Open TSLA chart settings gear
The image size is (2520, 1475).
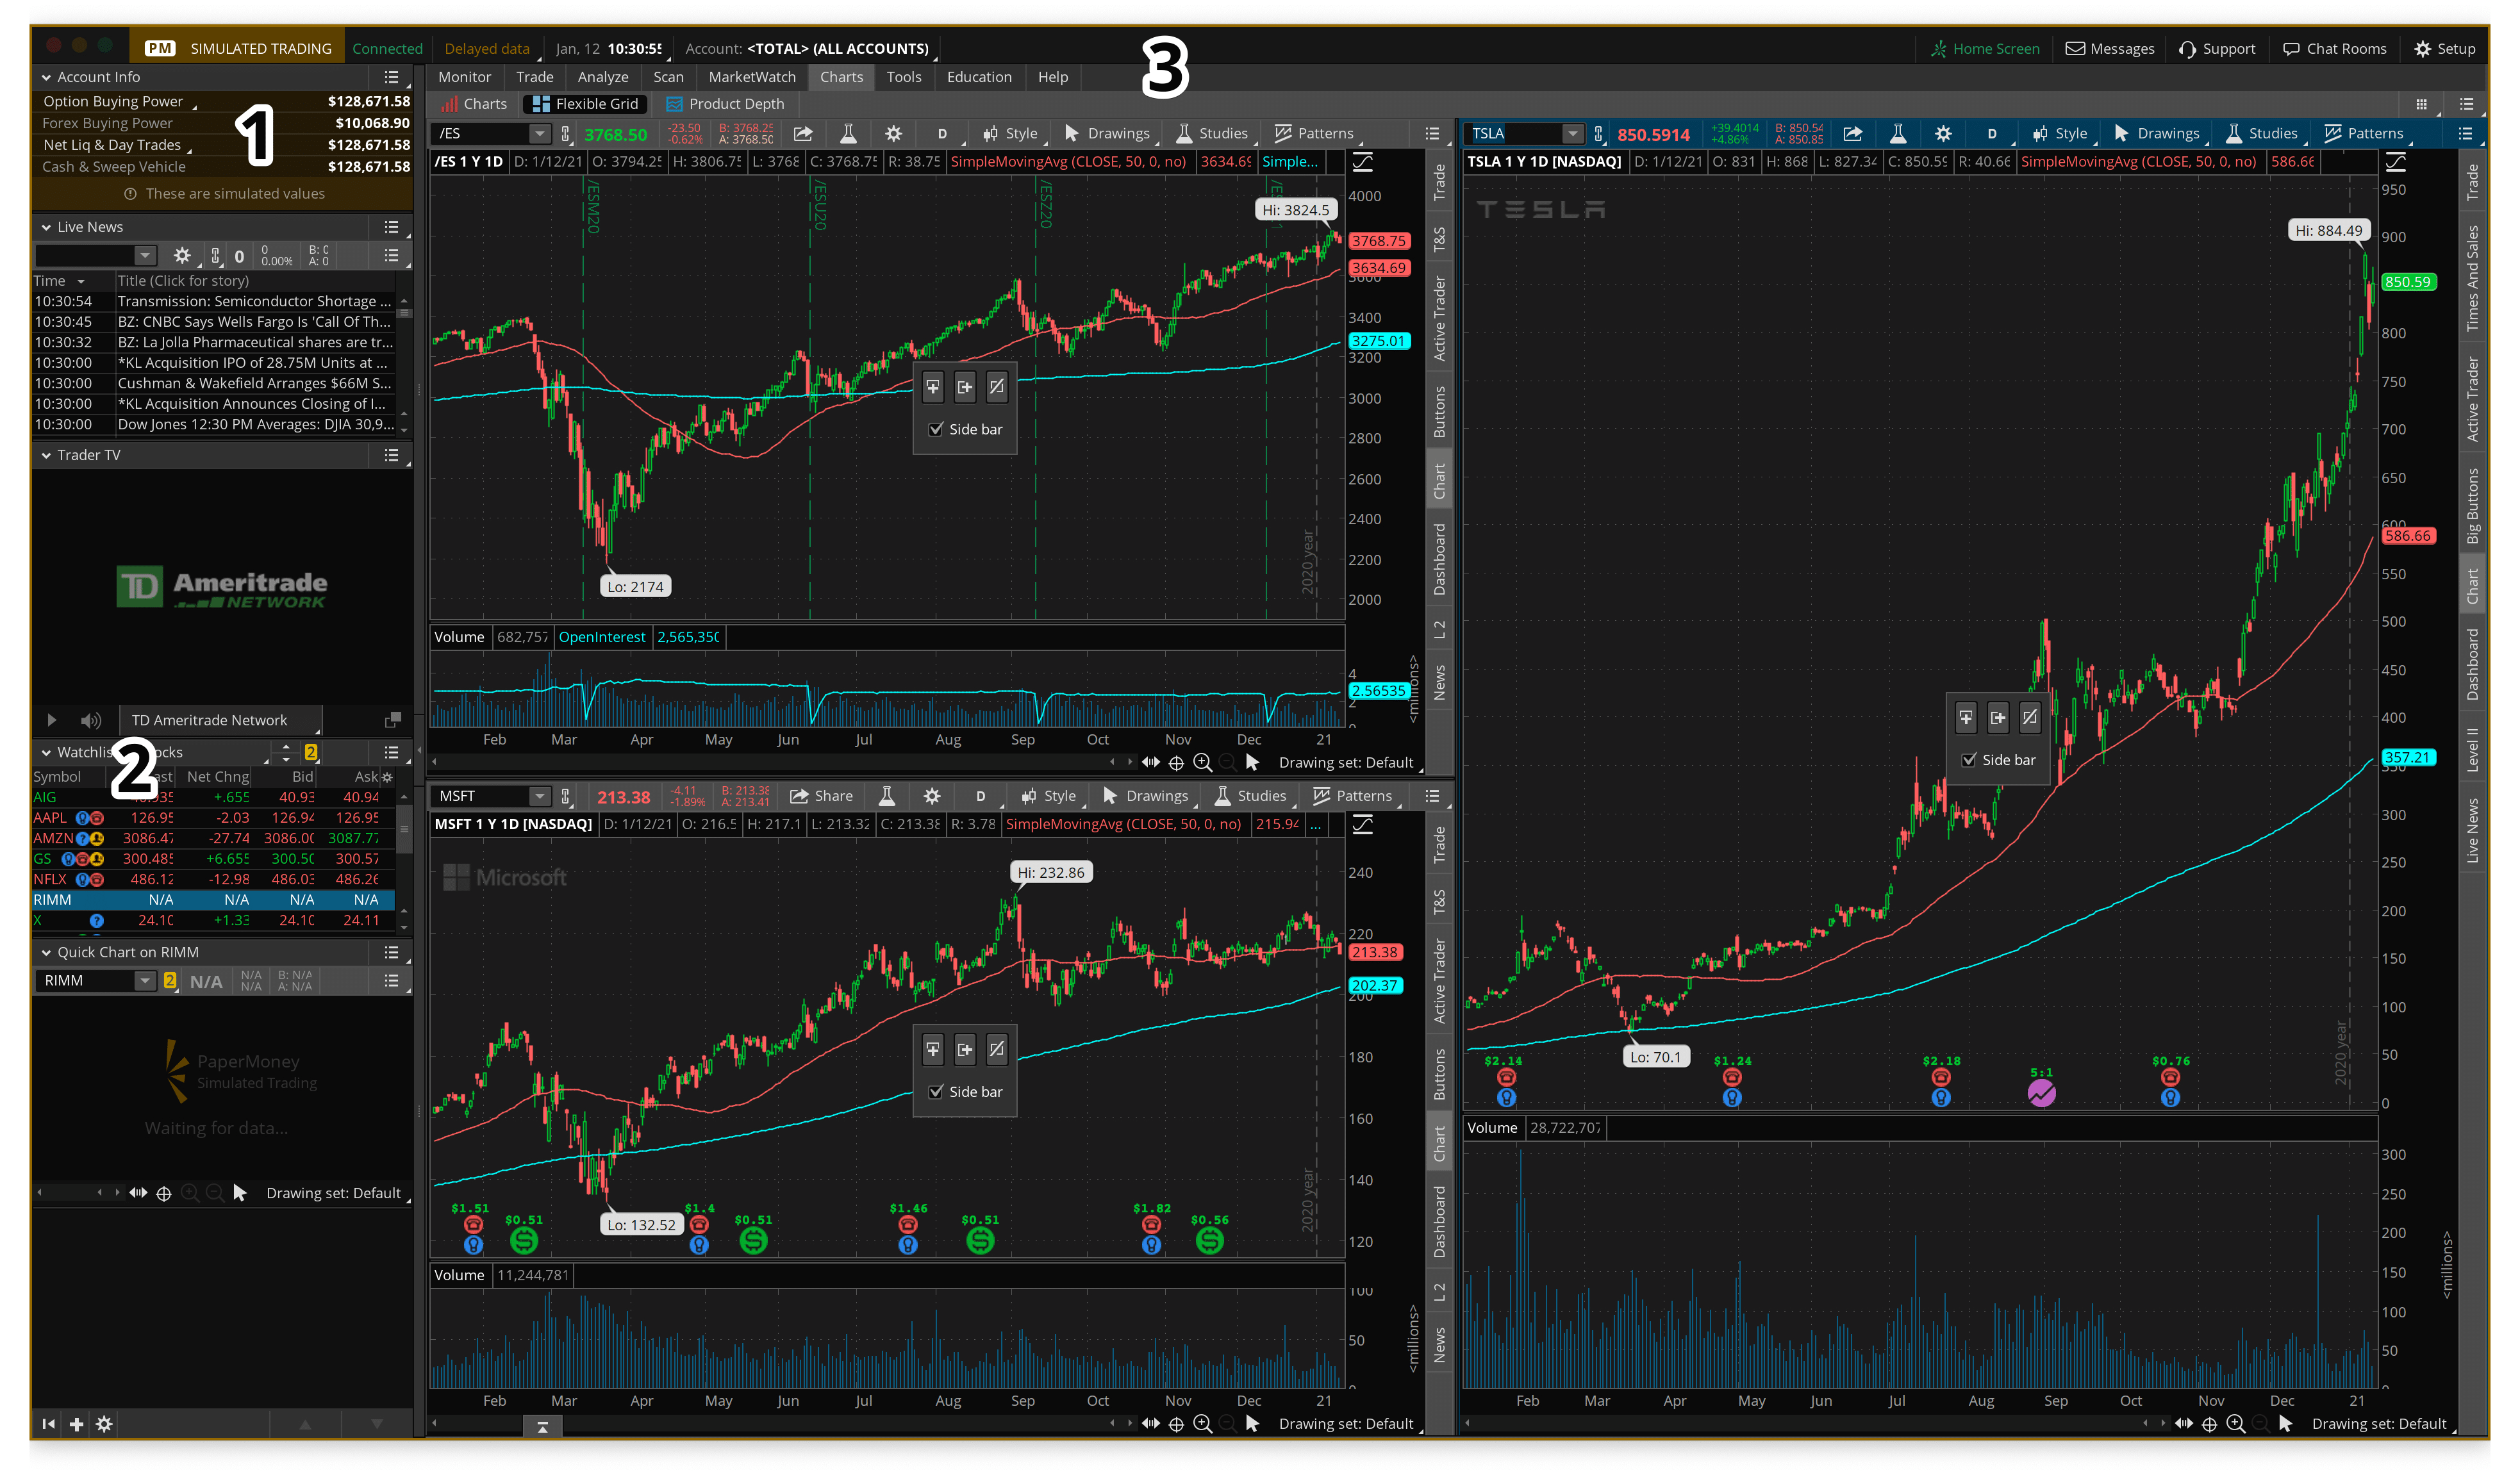(1942, 134)
